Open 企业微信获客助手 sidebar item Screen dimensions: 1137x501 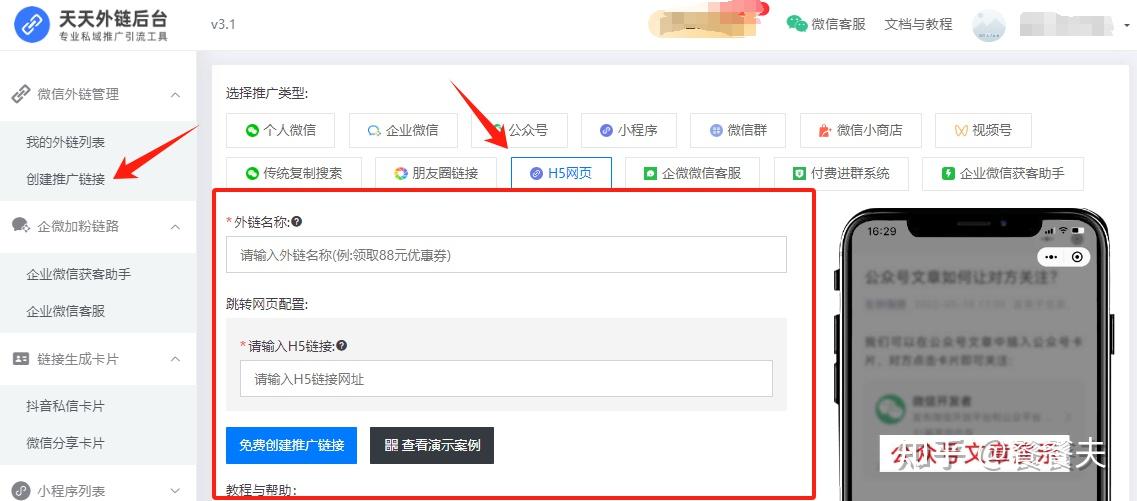pos(78,274)
